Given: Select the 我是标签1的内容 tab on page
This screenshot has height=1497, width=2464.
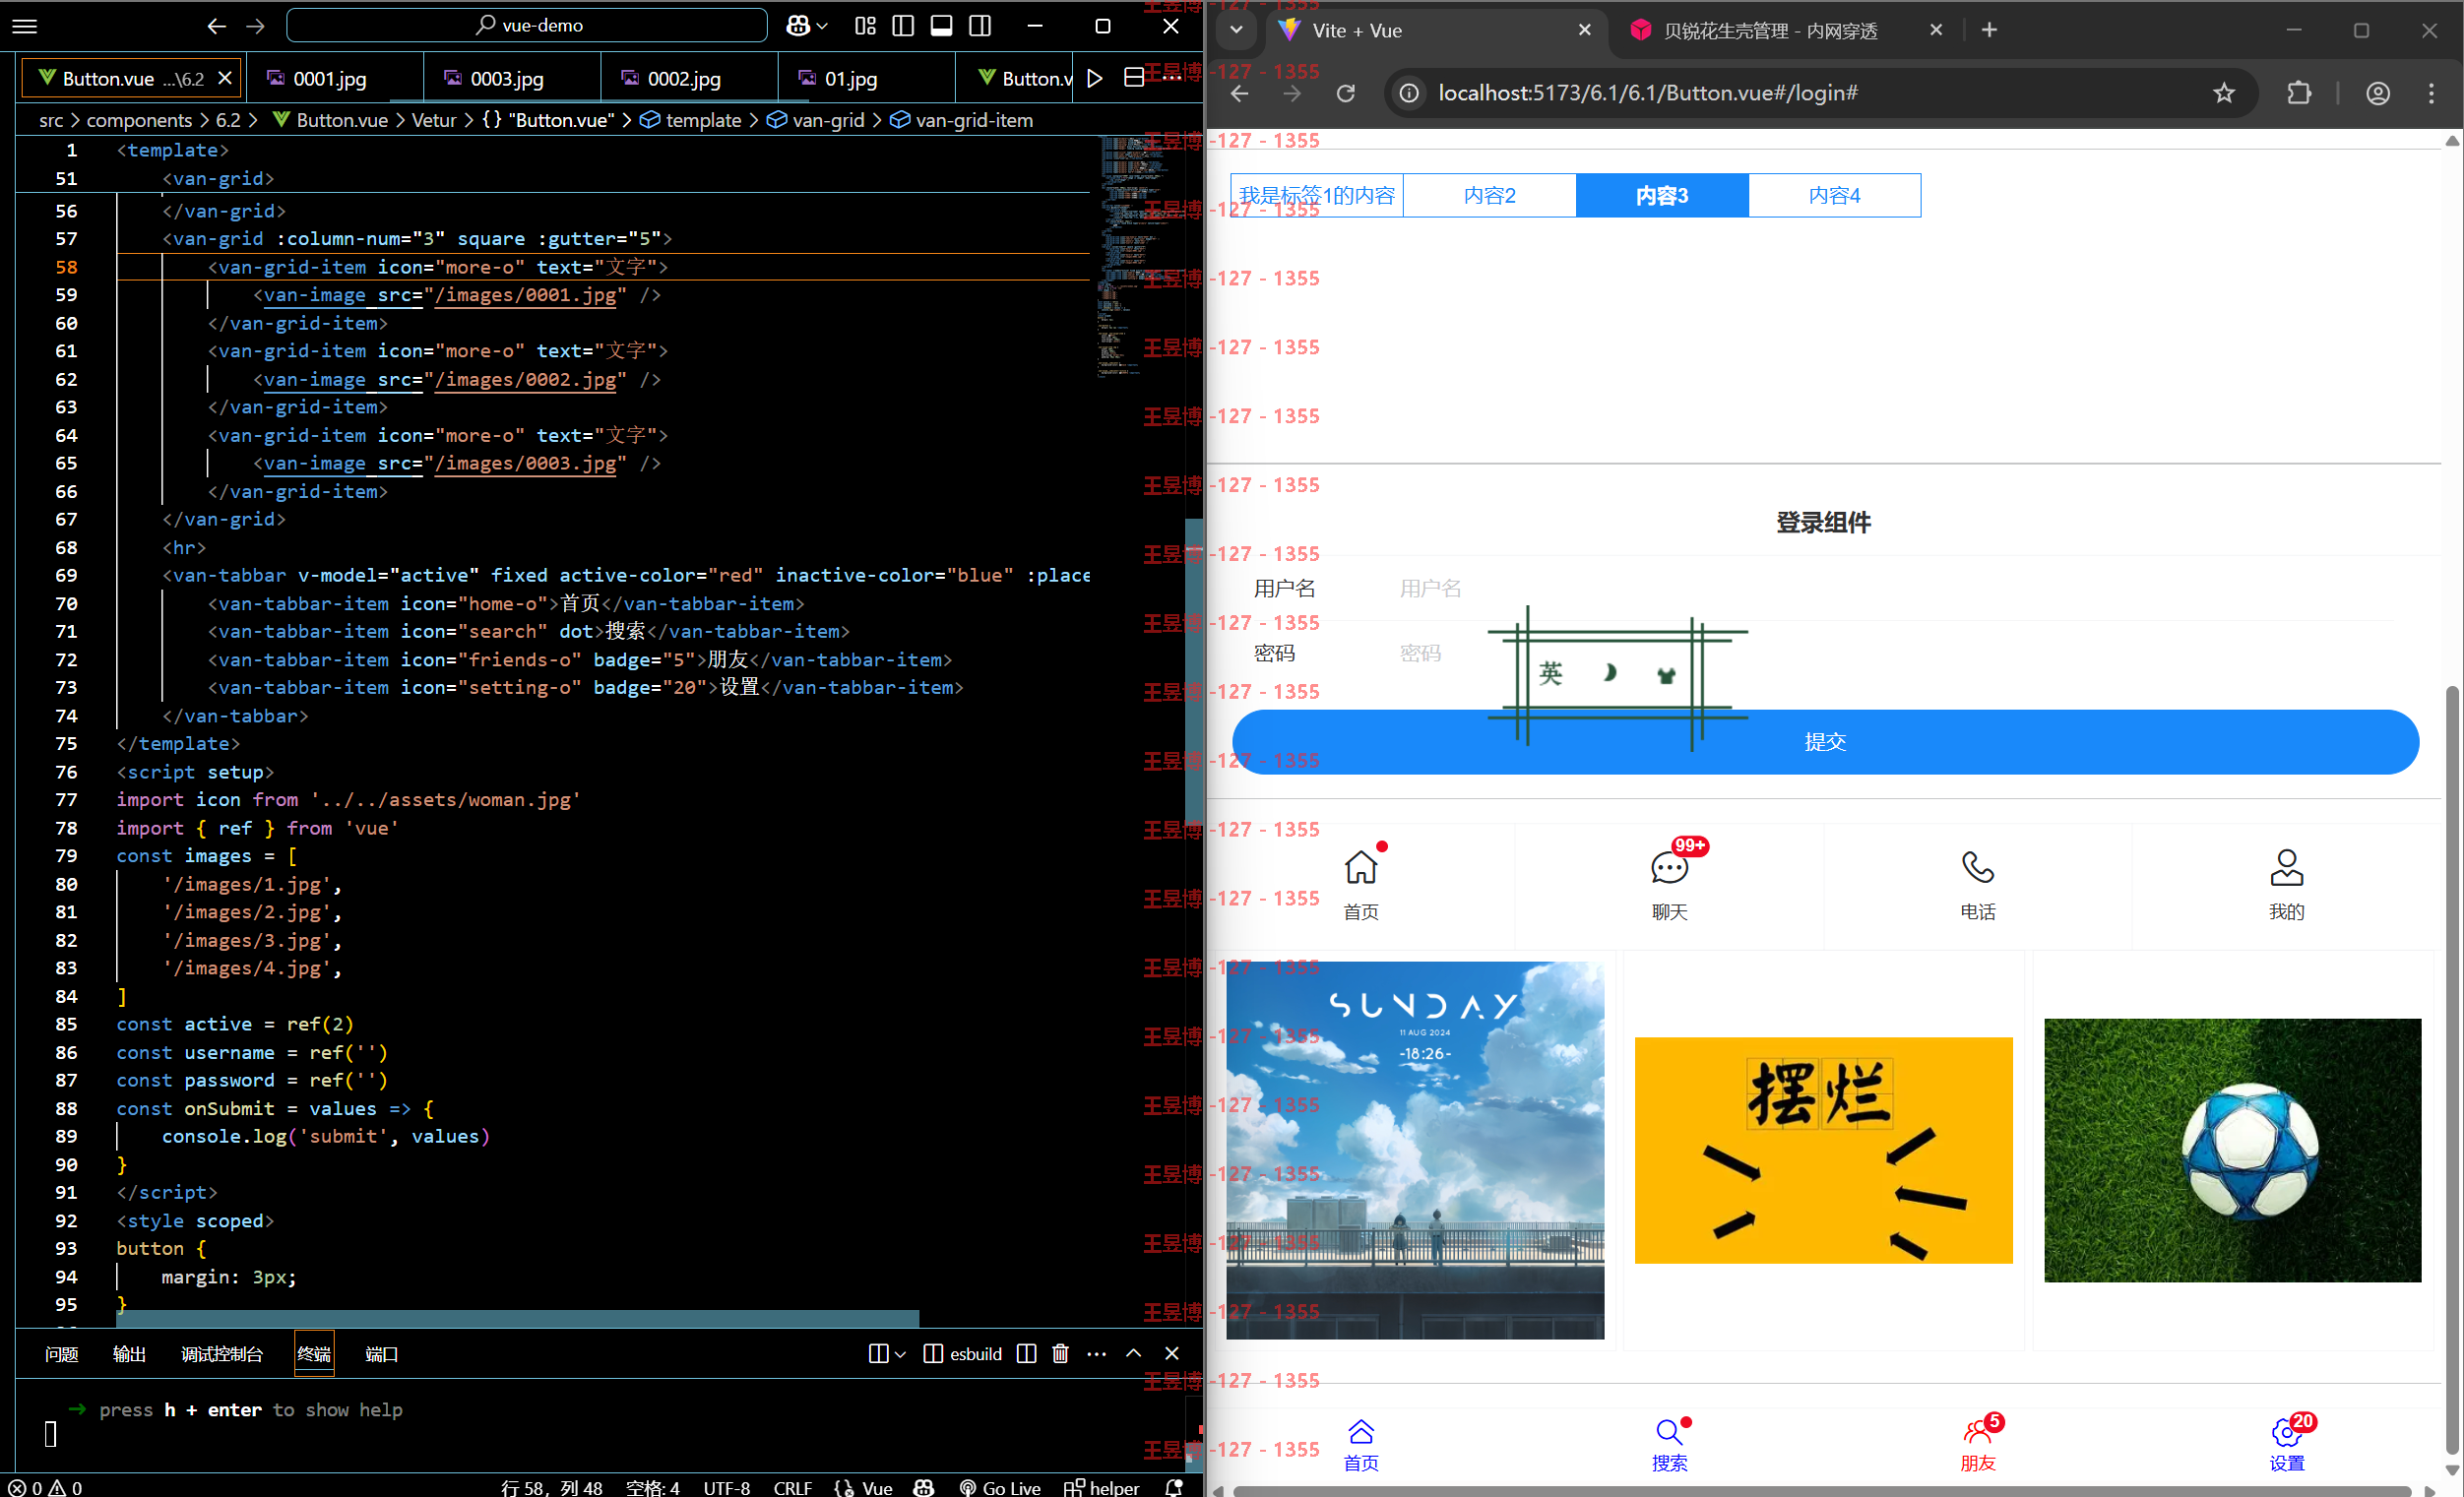Looking at the screenshot, I should [x=1317, y=195].
